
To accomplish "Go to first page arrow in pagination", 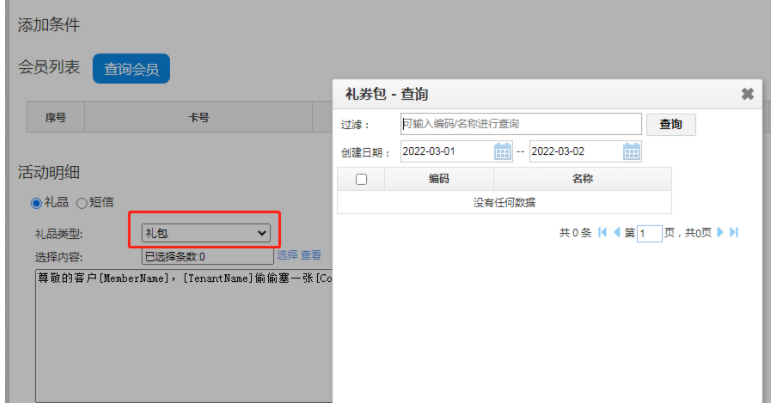I will coord(602,232).
